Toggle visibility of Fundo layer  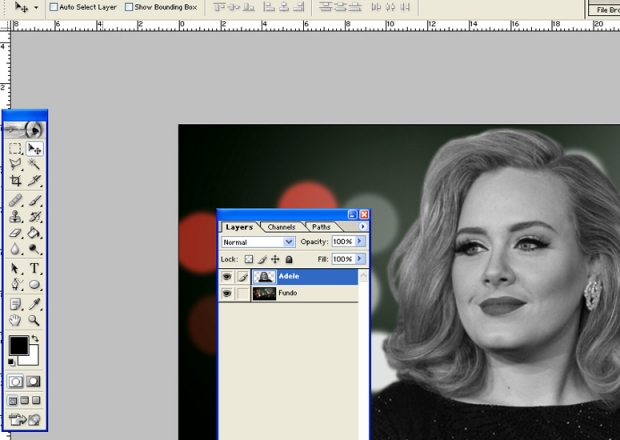pyautogui.click(x=226, y=294)
